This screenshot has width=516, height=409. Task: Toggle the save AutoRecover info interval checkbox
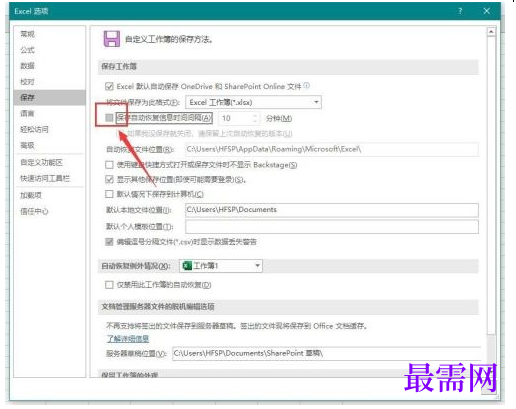click(x=109, y=118)
